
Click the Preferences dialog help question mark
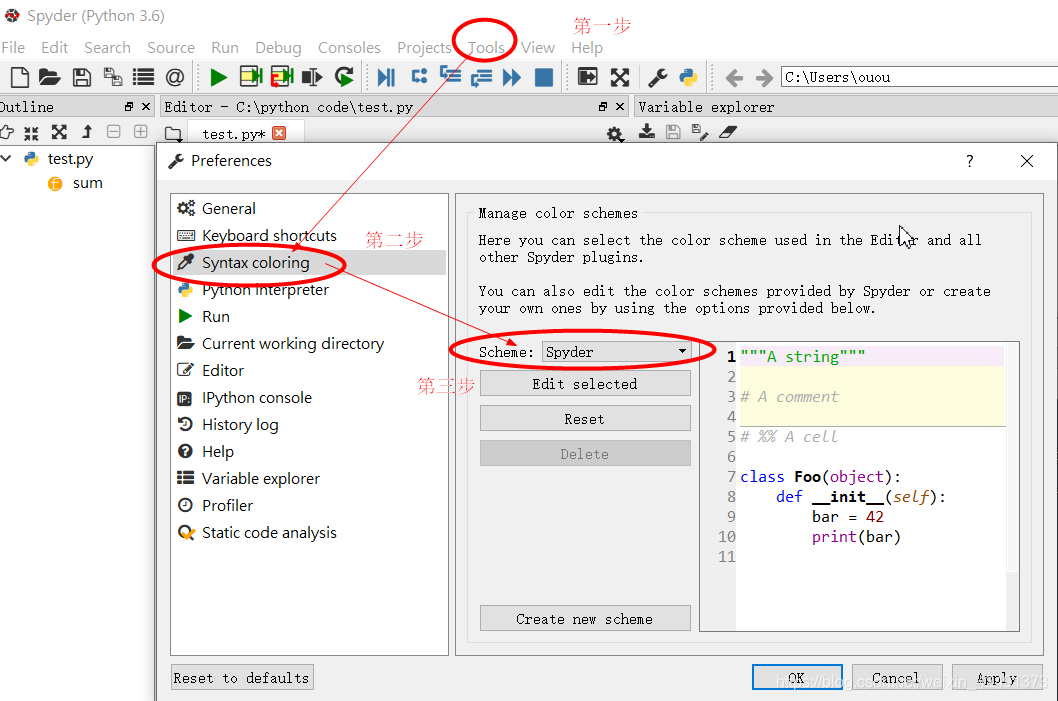(x=970, y=161)
